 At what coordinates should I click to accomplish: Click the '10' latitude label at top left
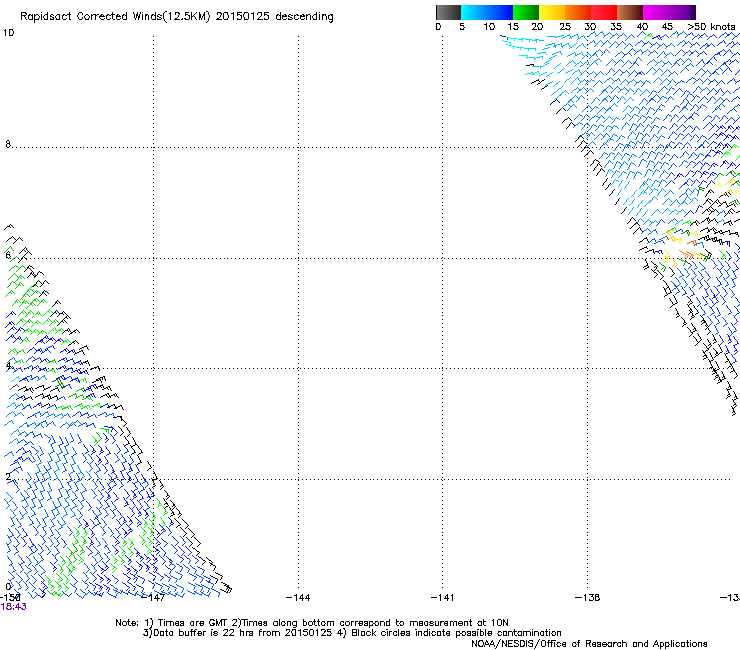tap(8, 33)
